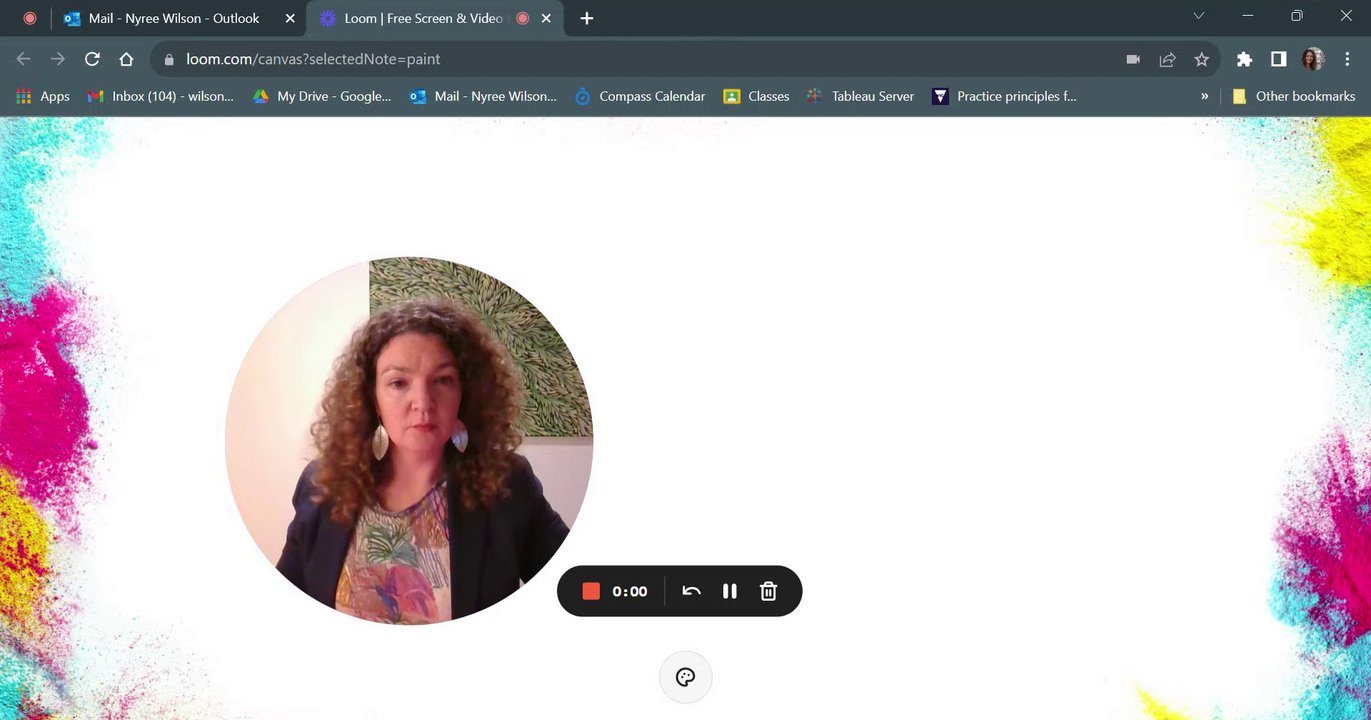The height and width of the screenshot is (720, 1371).
Task: Close the Loom browser tab
Action: 546,18
